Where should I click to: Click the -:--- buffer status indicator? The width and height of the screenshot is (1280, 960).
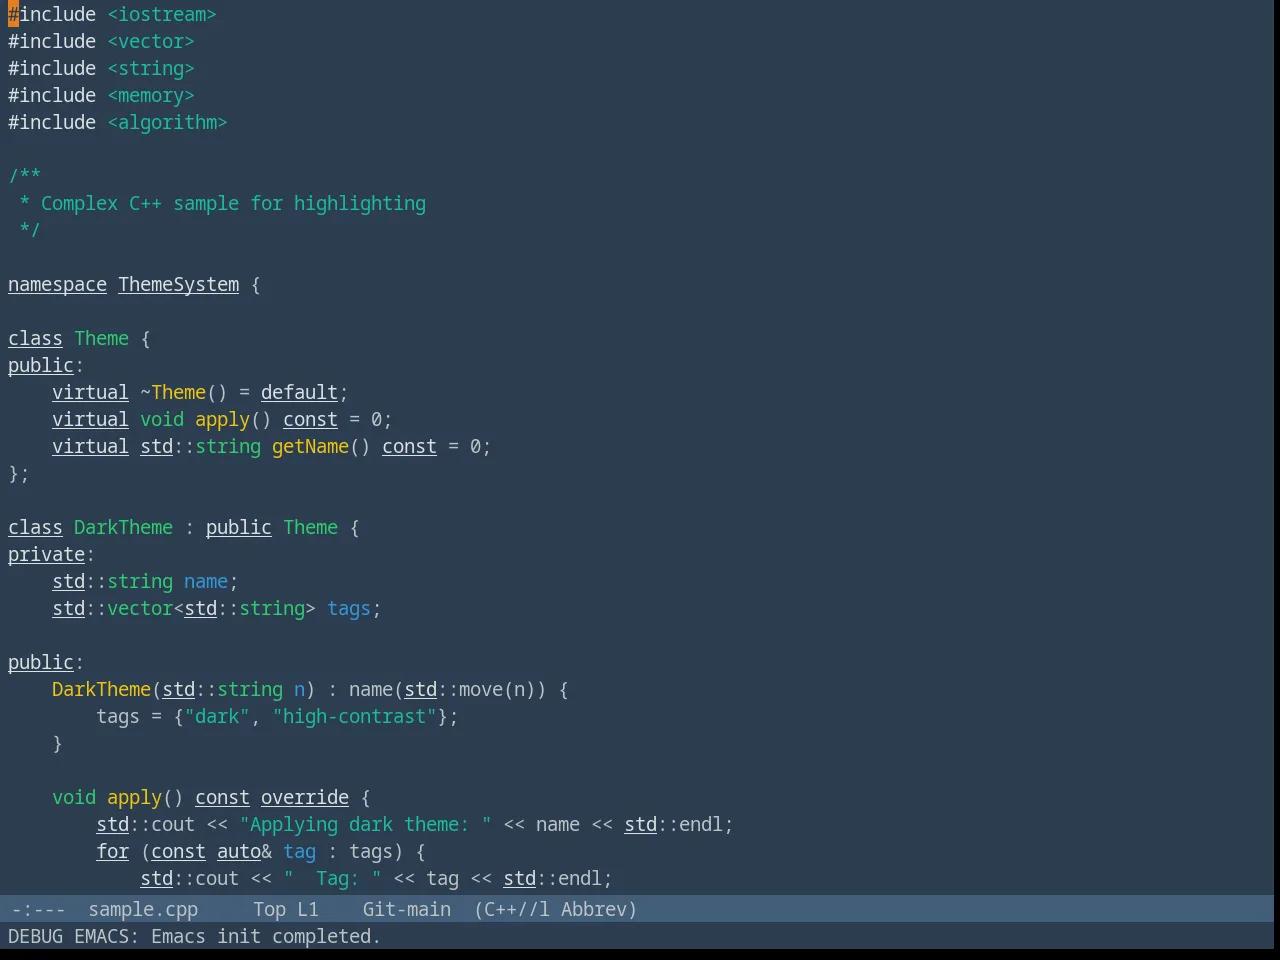(x=38, y=909)
